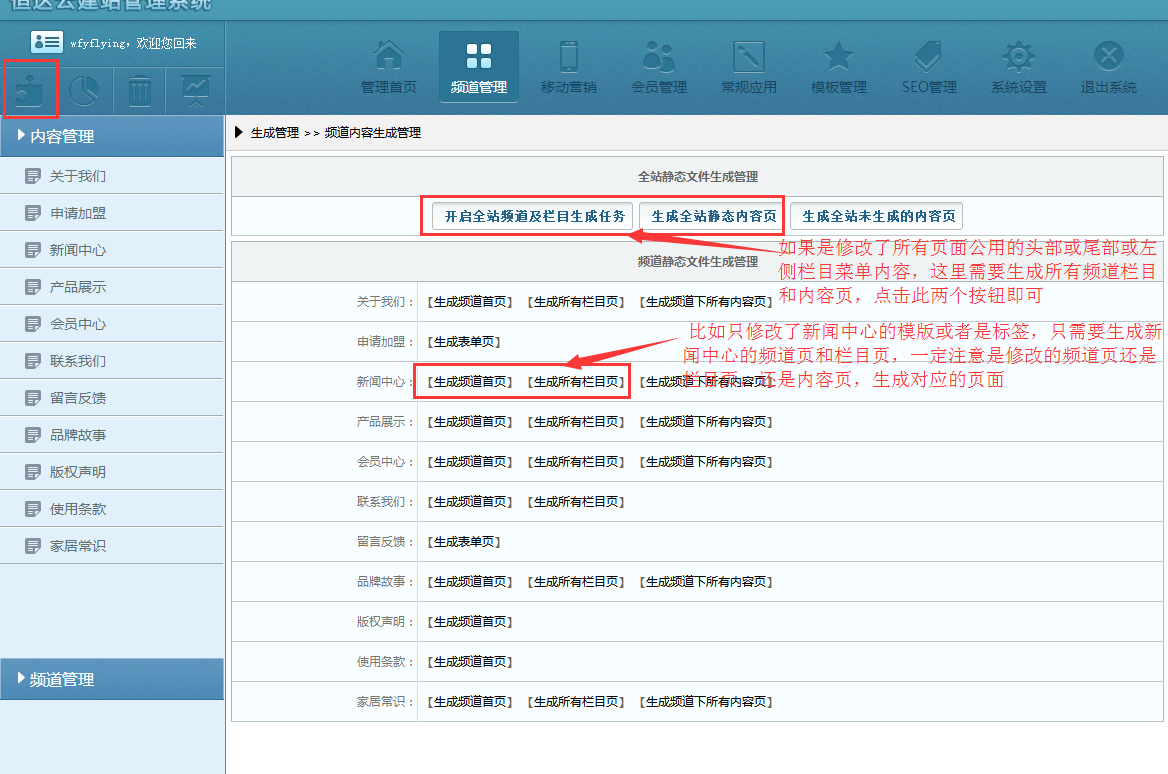Open 管理首页 from the top navigation

coord(389,67)
